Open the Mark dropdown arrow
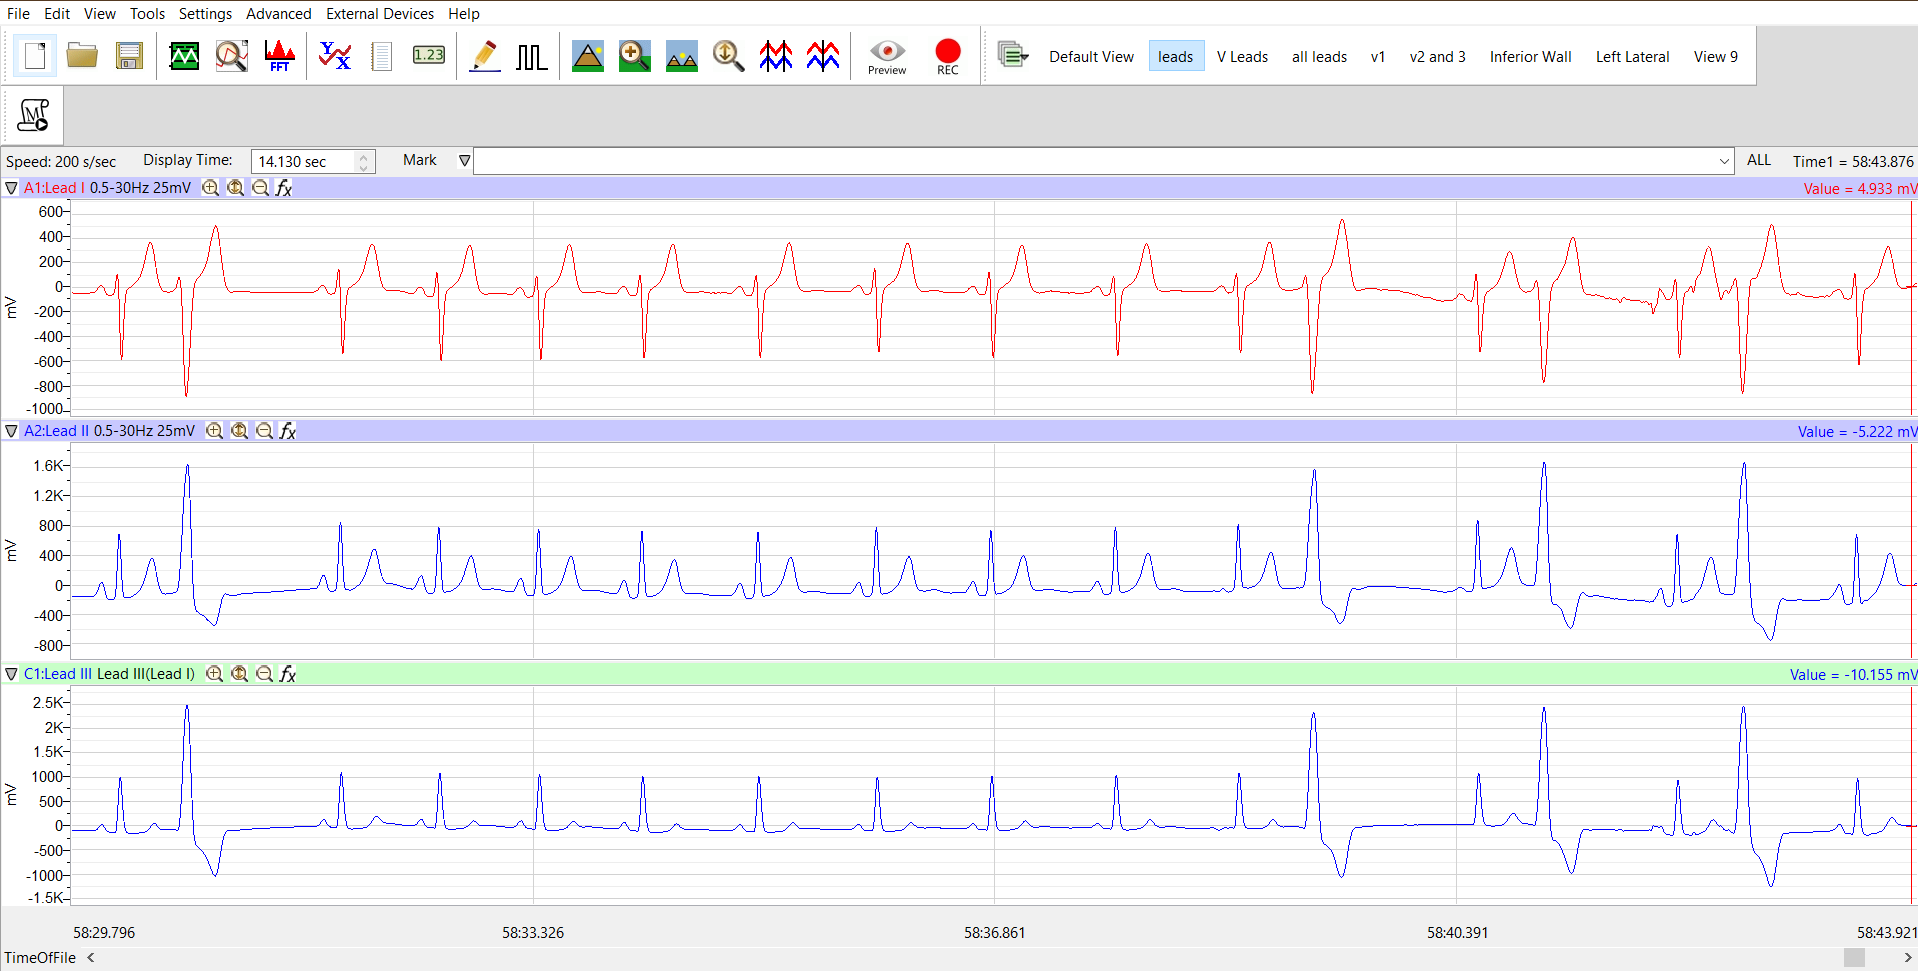 tap(464, 160)
